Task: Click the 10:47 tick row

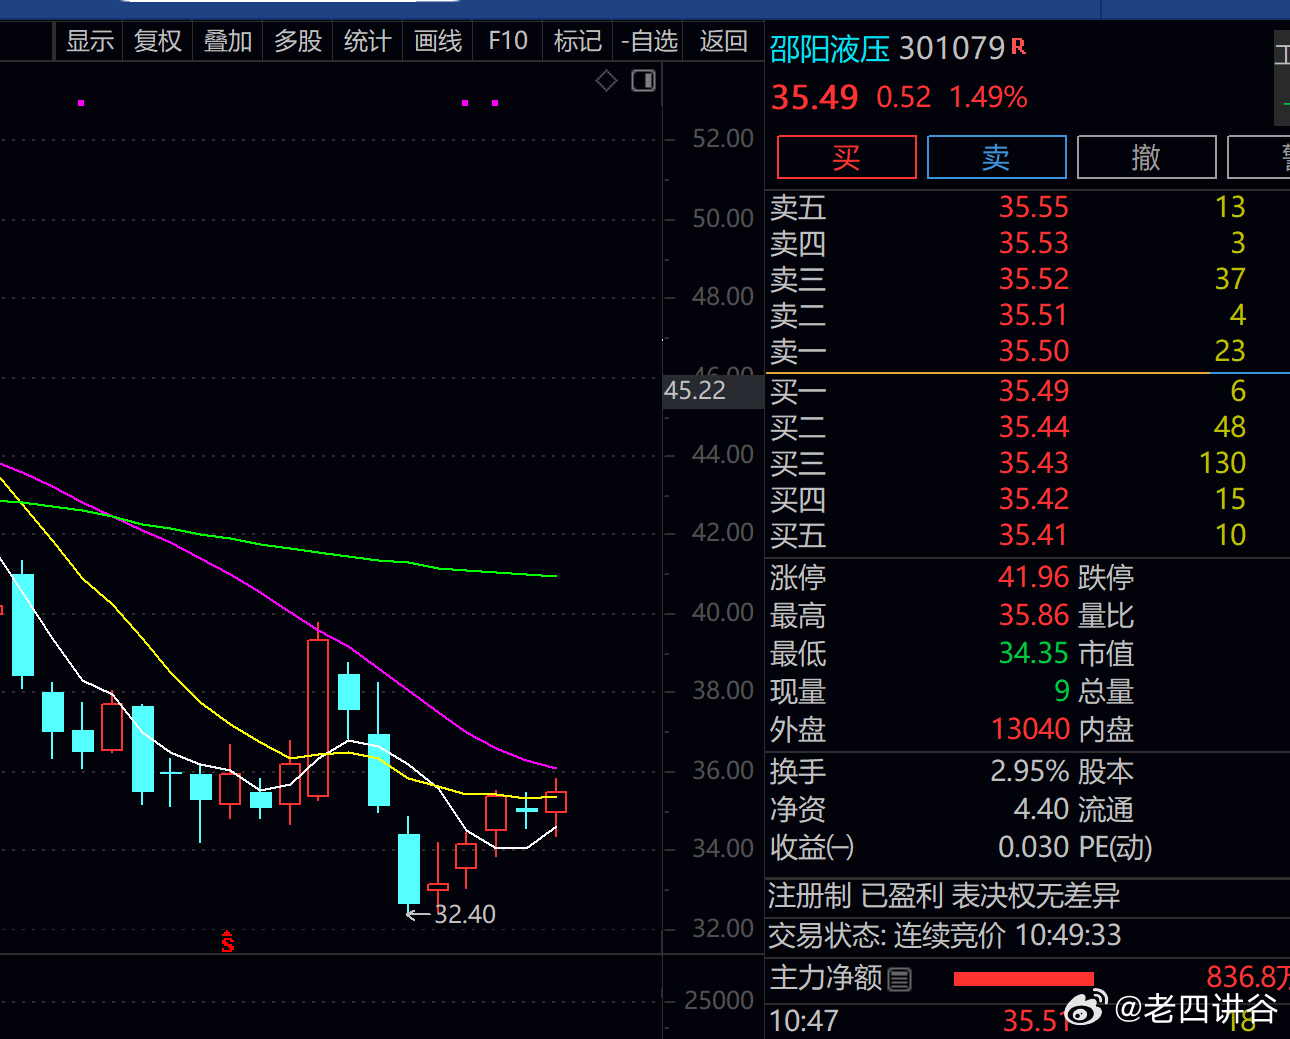Action: (x=1027, y=1021)
